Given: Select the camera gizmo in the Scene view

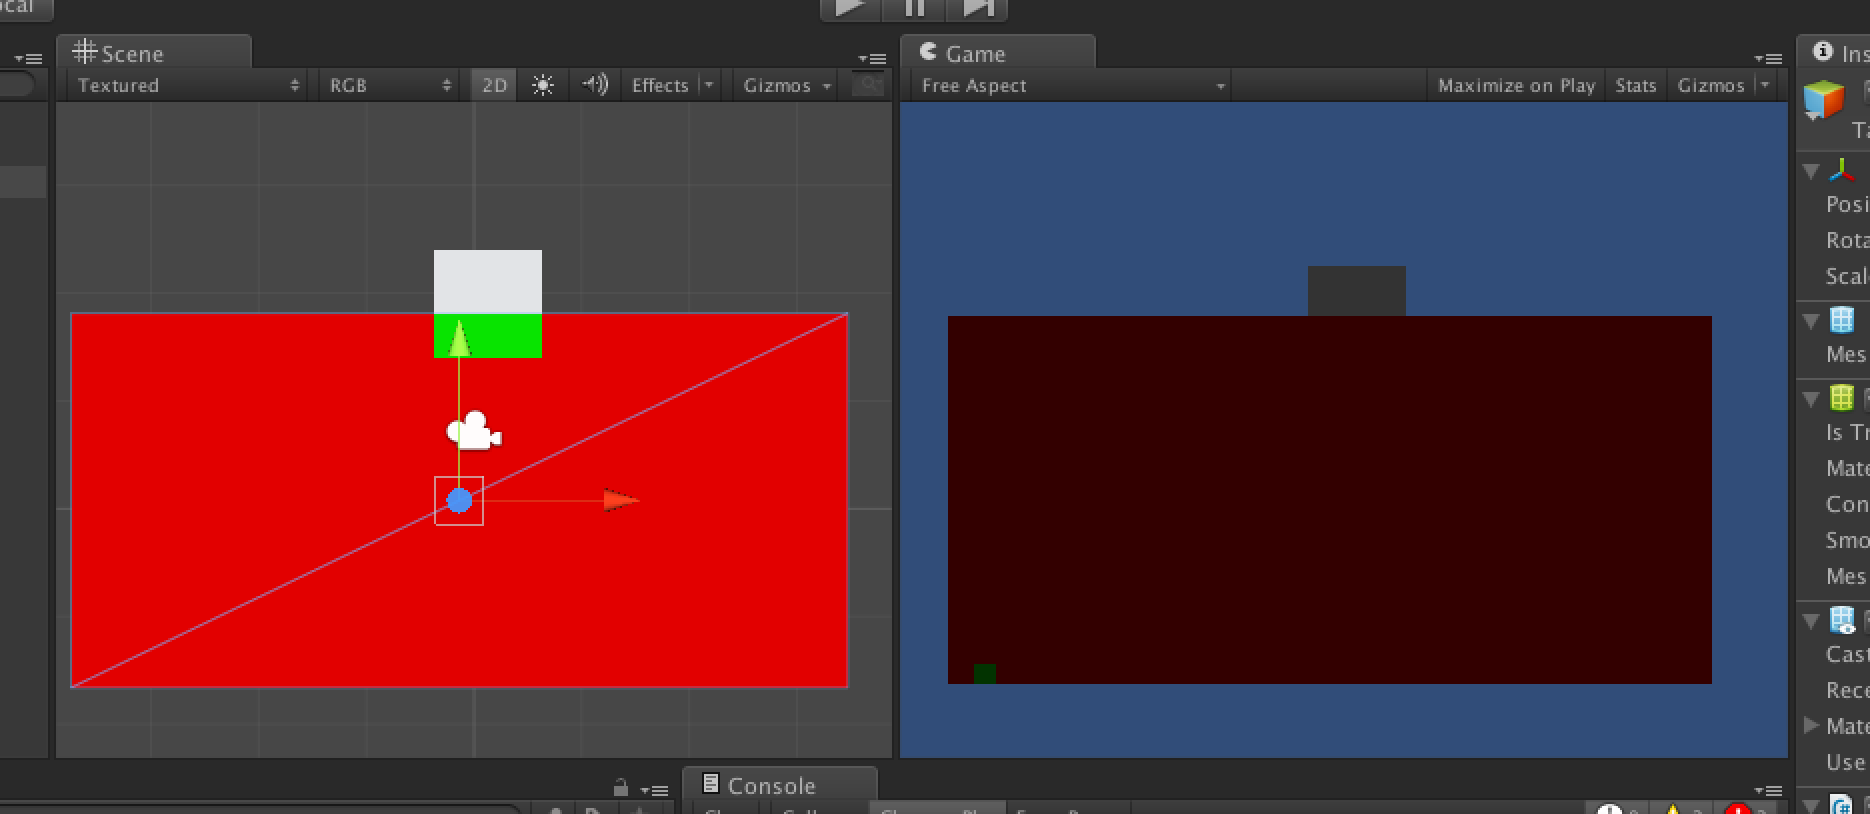Looking at the screenshot, I should tap(474, 431).
